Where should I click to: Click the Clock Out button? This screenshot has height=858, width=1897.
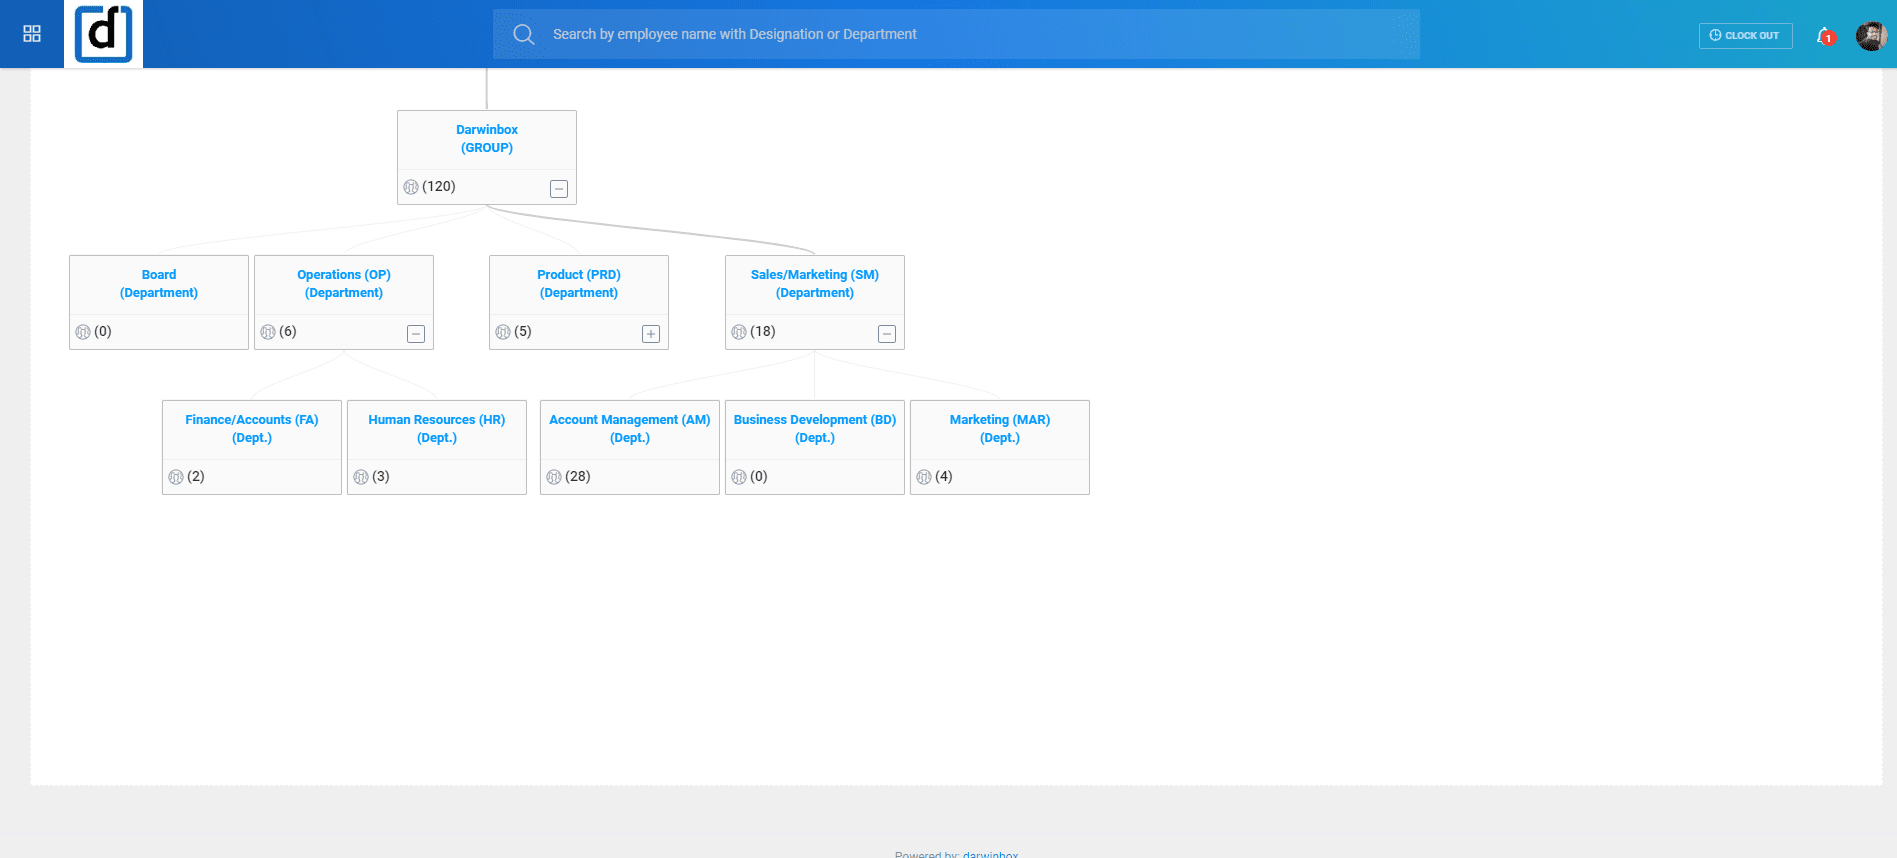(x=1745, y=35)
